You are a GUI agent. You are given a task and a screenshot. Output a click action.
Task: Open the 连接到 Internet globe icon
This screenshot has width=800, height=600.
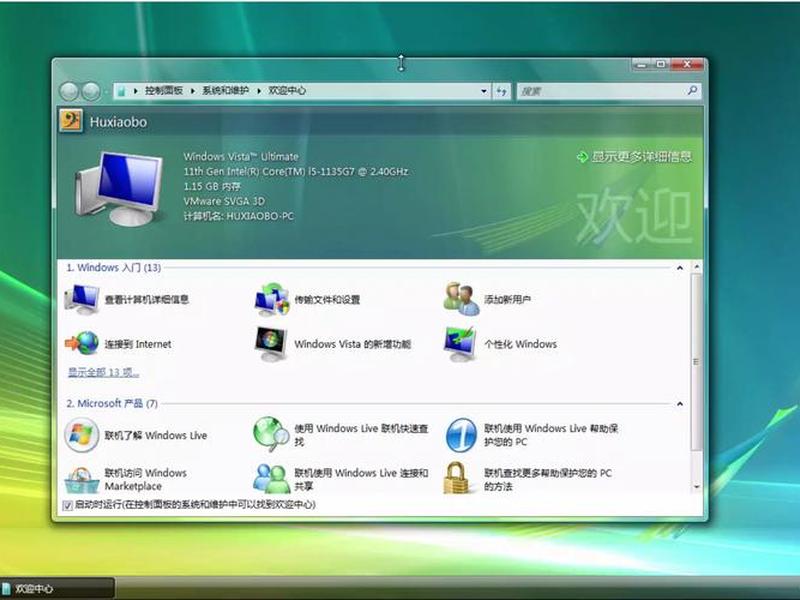[x=82, y=343]
